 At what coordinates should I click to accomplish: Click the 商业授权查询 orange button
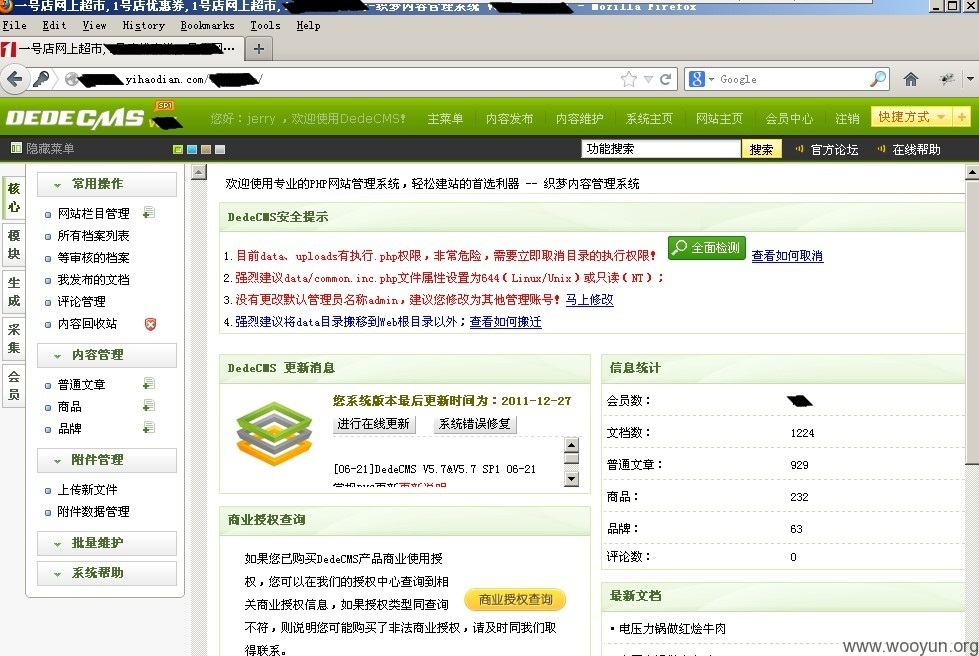tap(516, 600)
